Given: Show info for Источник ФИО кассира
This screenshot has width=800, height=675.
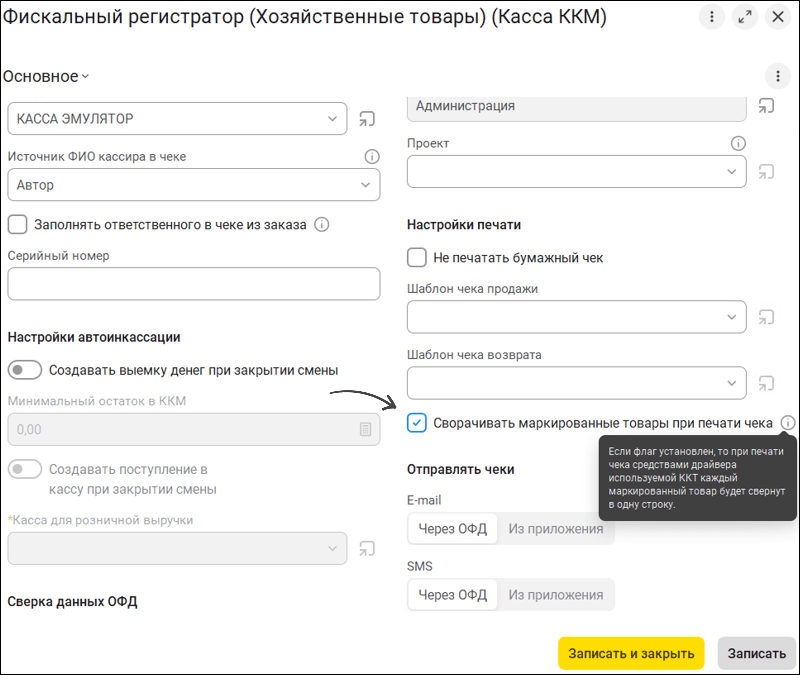Looking at the screenshot, I should click(x=372, y=157).
